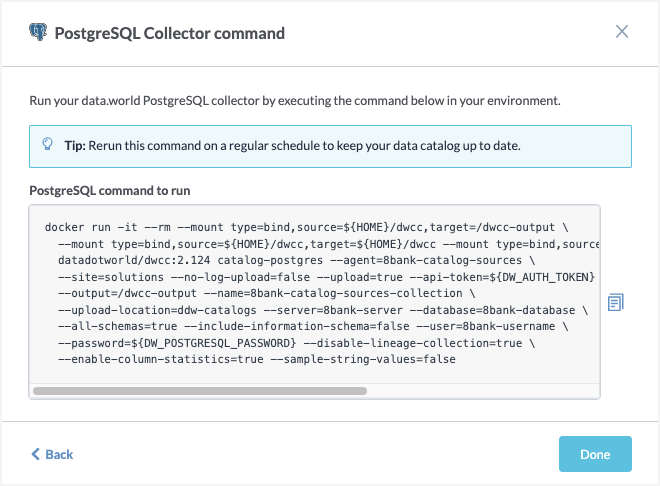Click the "--enable-column-statistics=true" command line
660x486 pixels.
257,359
